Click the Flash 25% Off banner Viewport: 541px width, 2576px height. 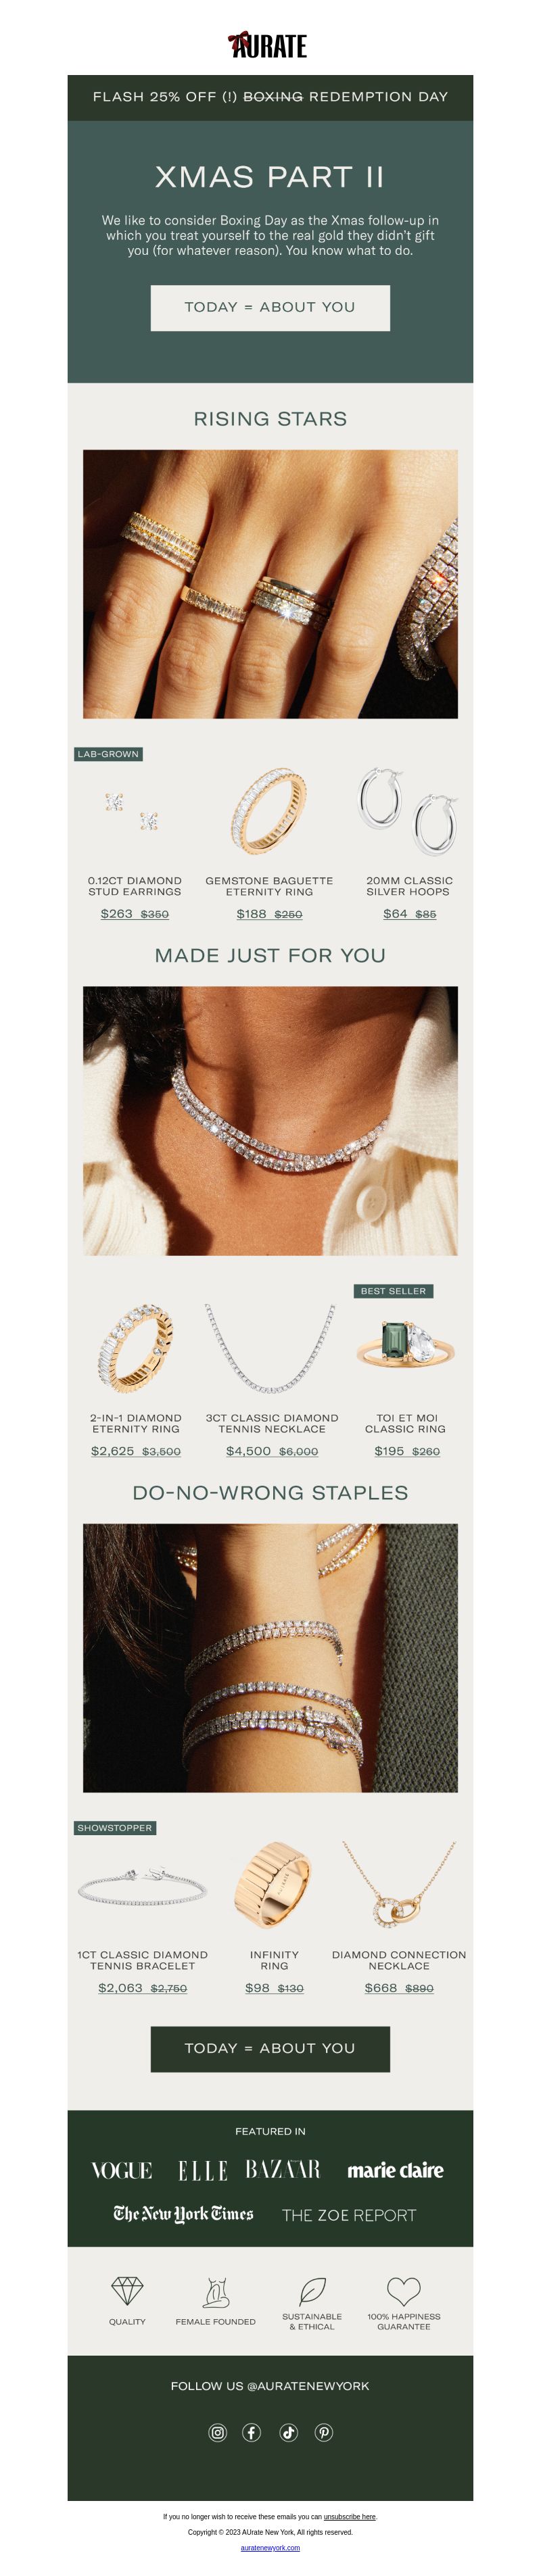[x=270, y=97]
